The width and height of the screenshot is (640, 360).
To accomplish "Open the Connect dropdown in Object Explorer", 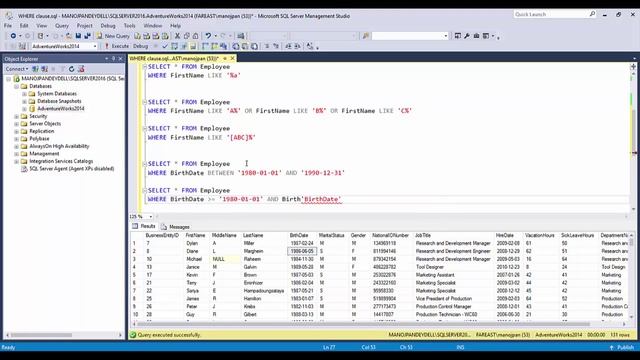I will tap(17, 69).
